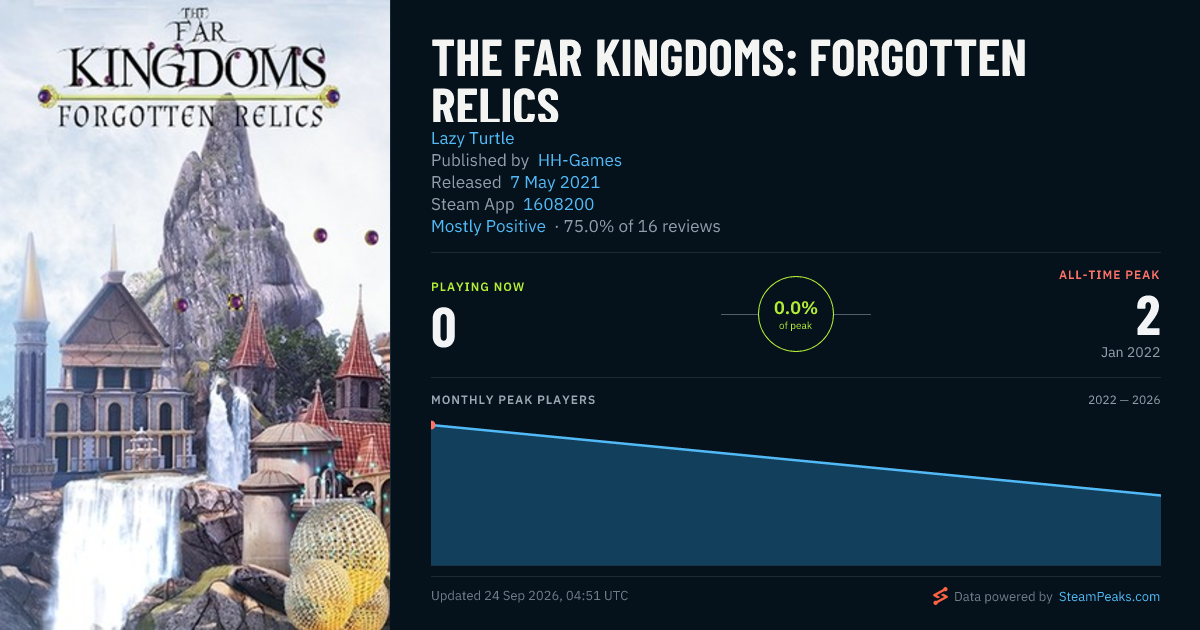Click the orange chart start data point
The width and height of the screenshot is (1200, 630).
(432, 425)
